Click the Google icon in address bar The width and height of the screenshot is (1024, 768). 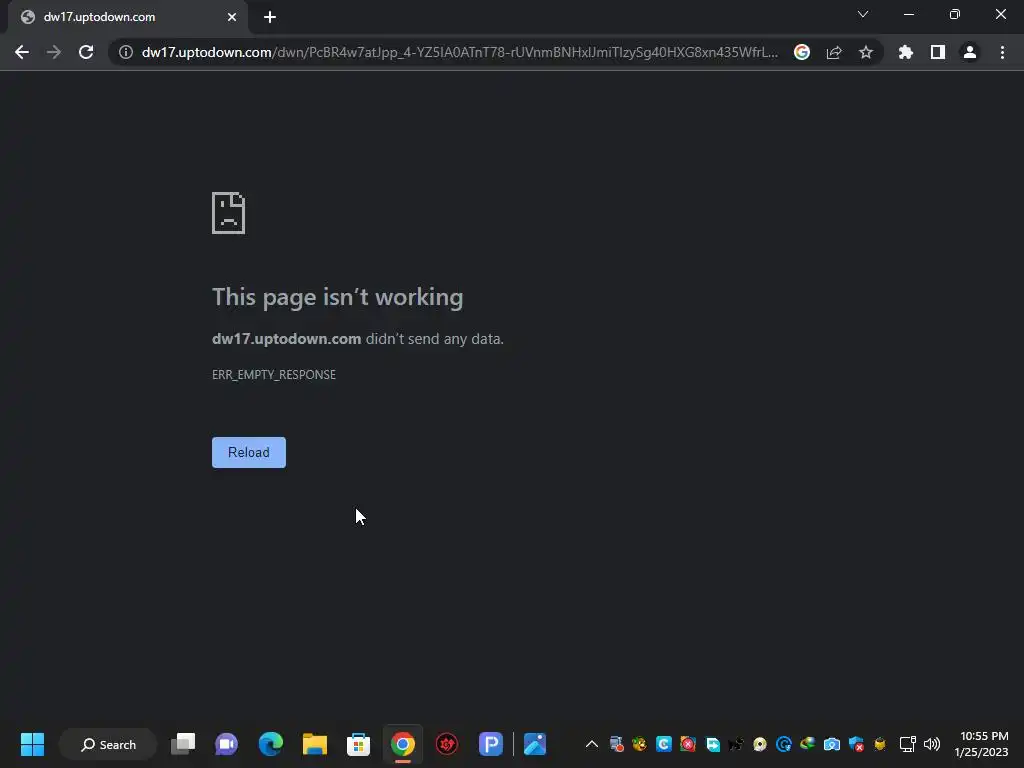(x=802, y=52)
